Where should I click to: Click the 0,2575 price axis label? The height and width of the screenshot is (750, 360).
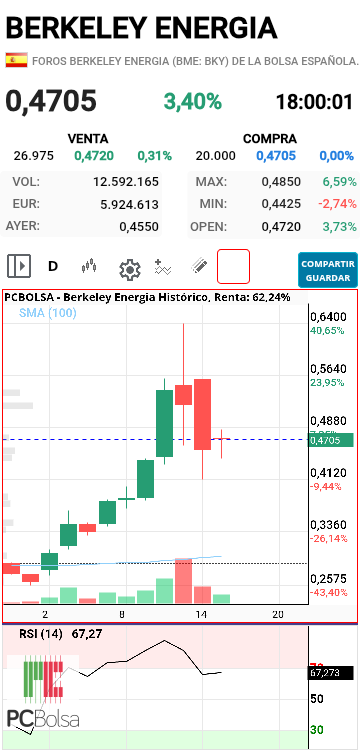point(328,579)
